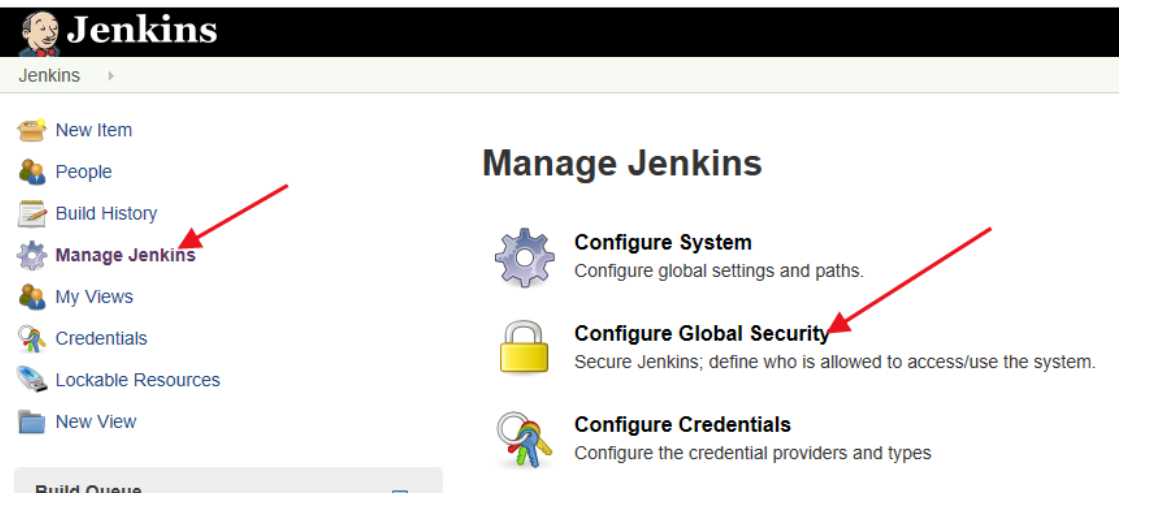This screenshot has height=508, width=1163.
Task: Click the My Views icon
Action: point(32,297)
